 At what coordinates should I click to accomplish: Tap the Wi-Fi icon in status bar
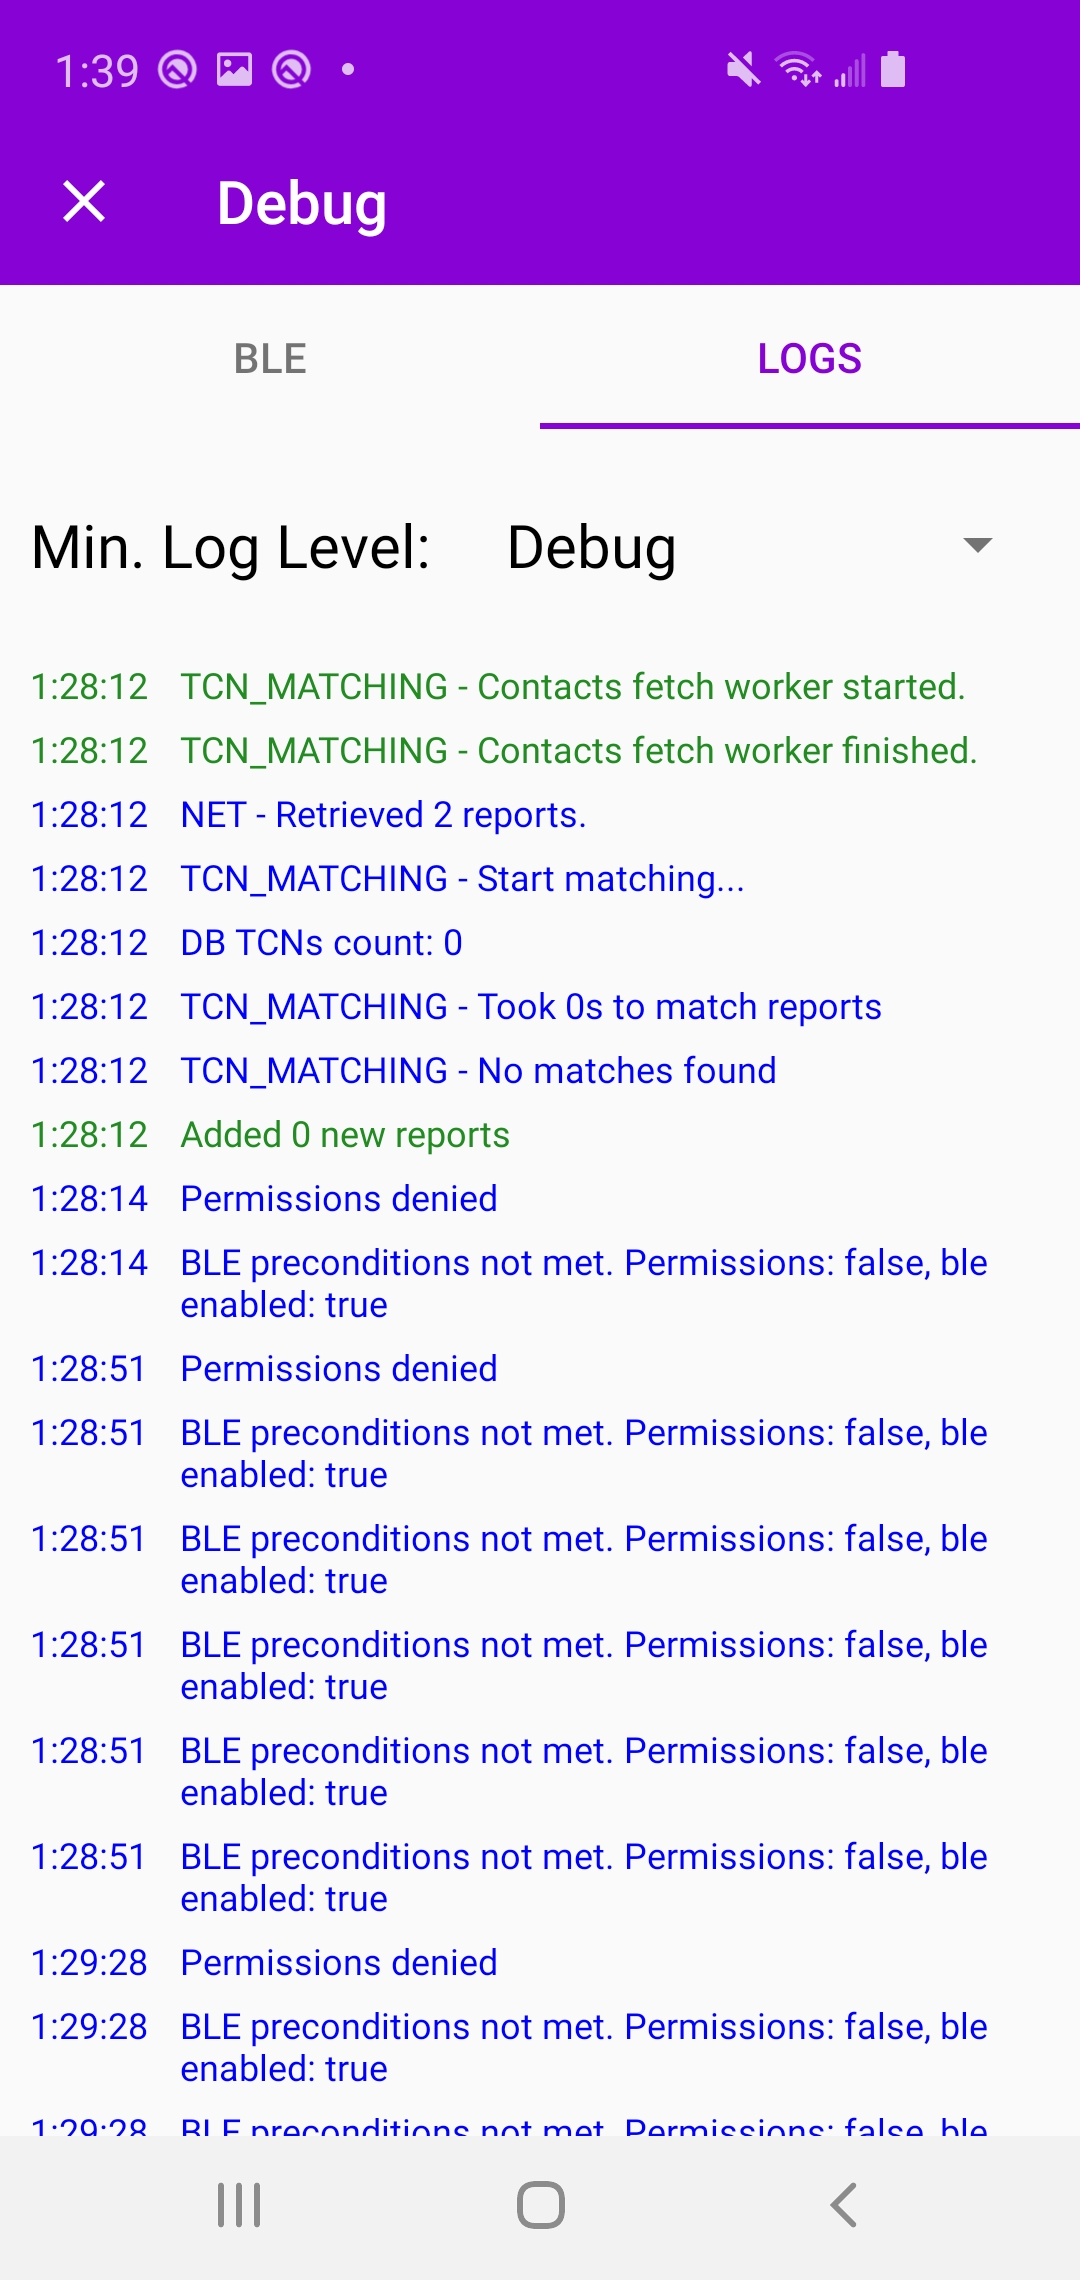click(795, 68)
